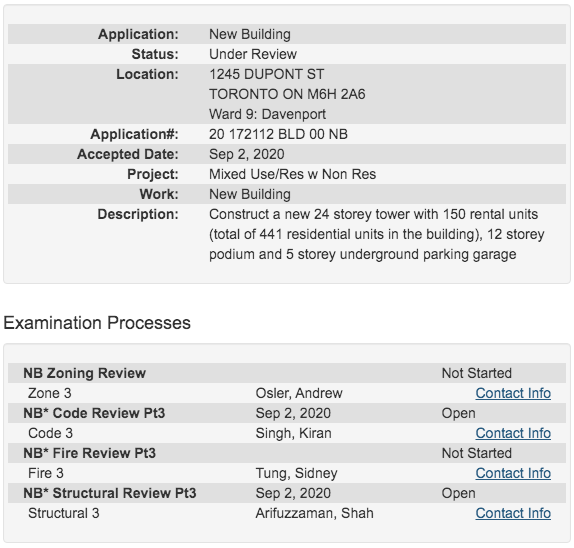The image size is (574, 548).
Task: Open Contact Info for Singh, Kiran
Action: point(513,433)
